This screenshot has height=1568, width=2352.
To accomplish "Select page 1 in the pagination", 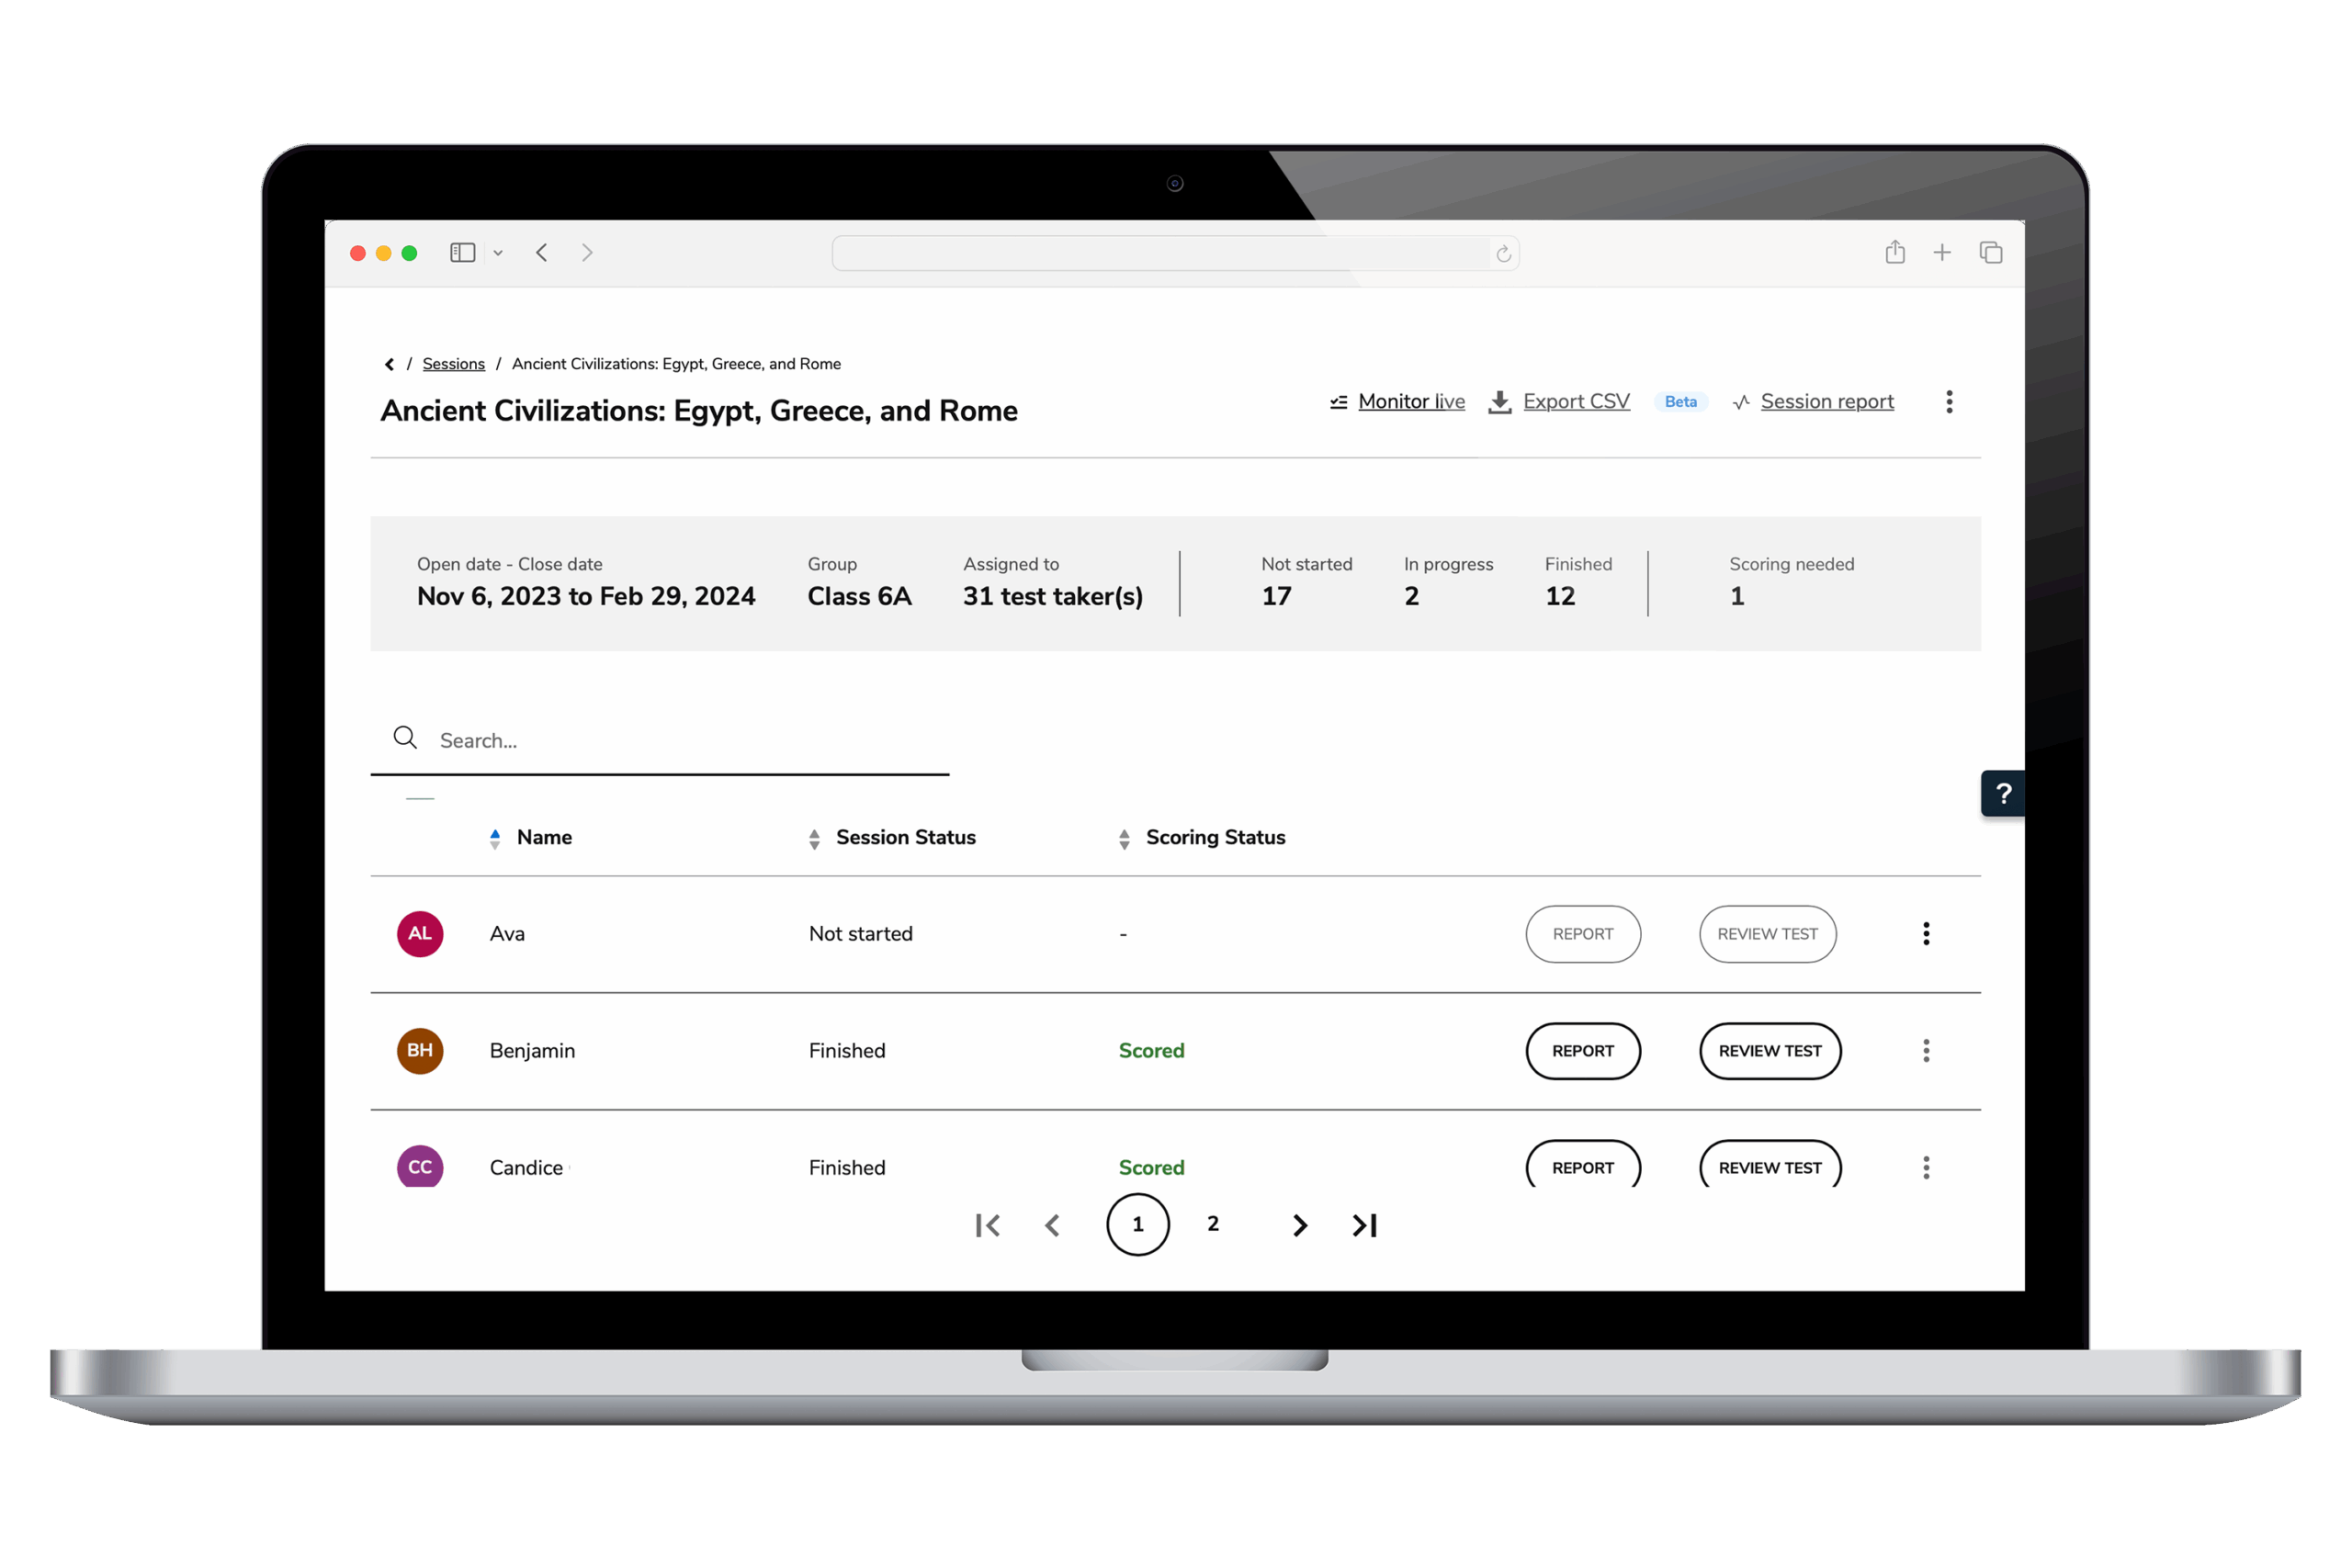I will (x=1138, y=1224).
